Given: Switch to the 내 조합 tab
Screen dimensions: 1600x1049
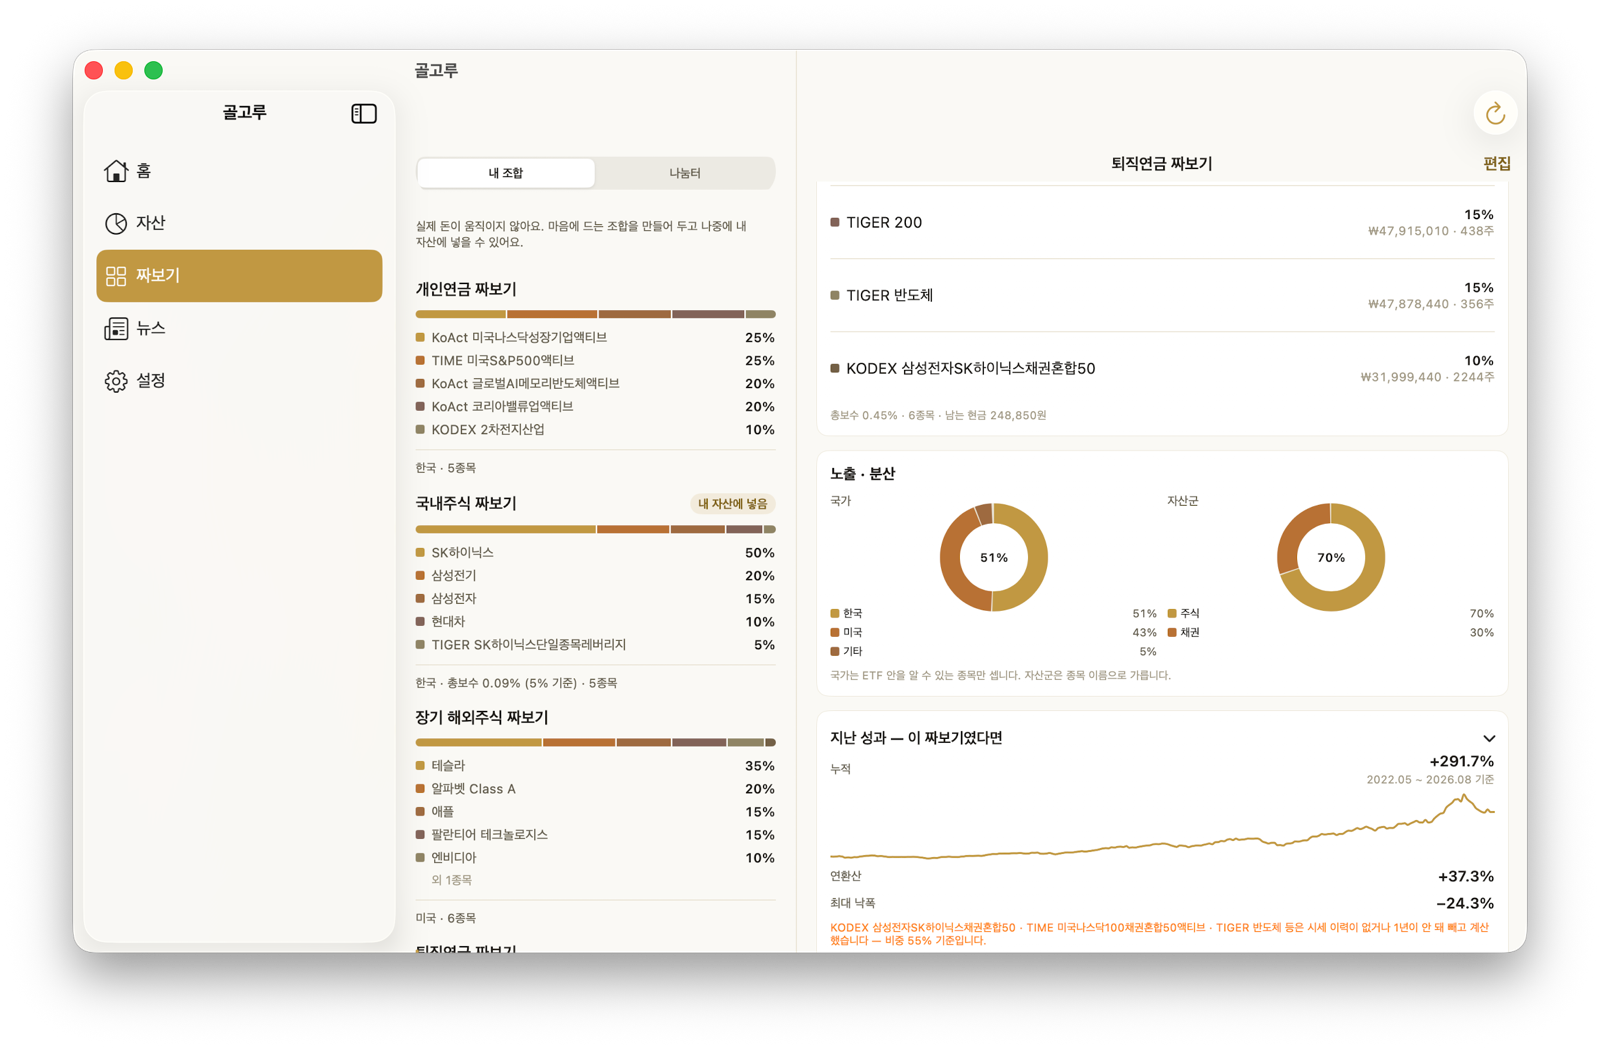Looking at the screenshot, I should pos(506,173).
